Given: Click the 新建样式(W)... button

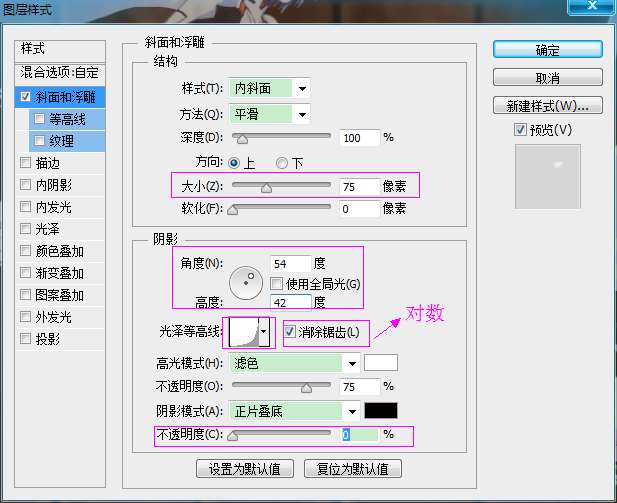Looking at the screenshot, I should point(547,105).
